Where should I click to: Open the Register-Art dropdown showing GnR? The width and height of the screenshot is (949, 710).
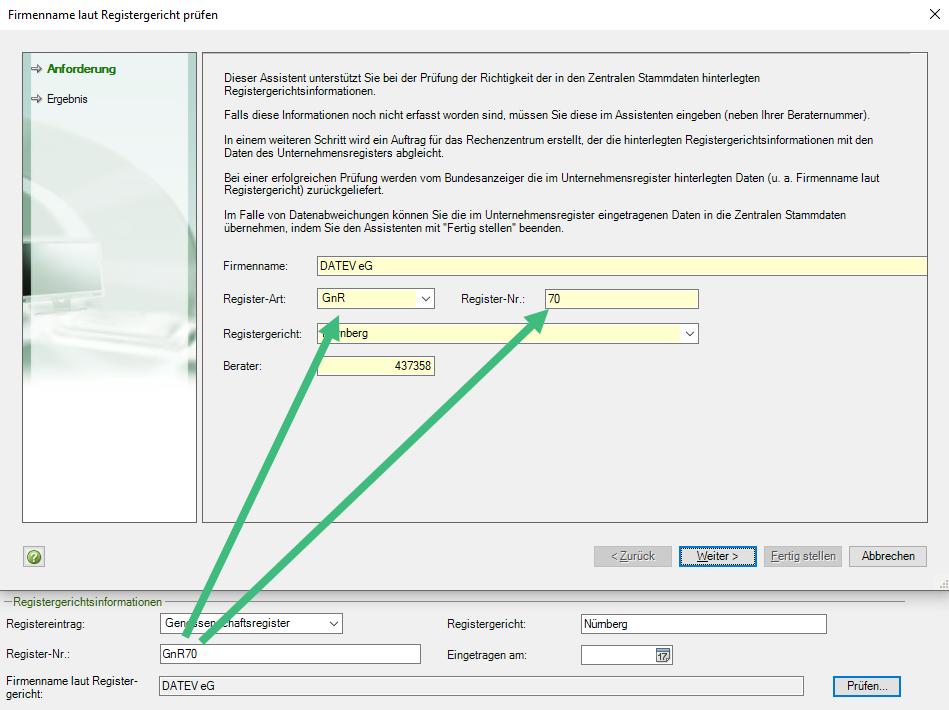(x=422, y=298)
